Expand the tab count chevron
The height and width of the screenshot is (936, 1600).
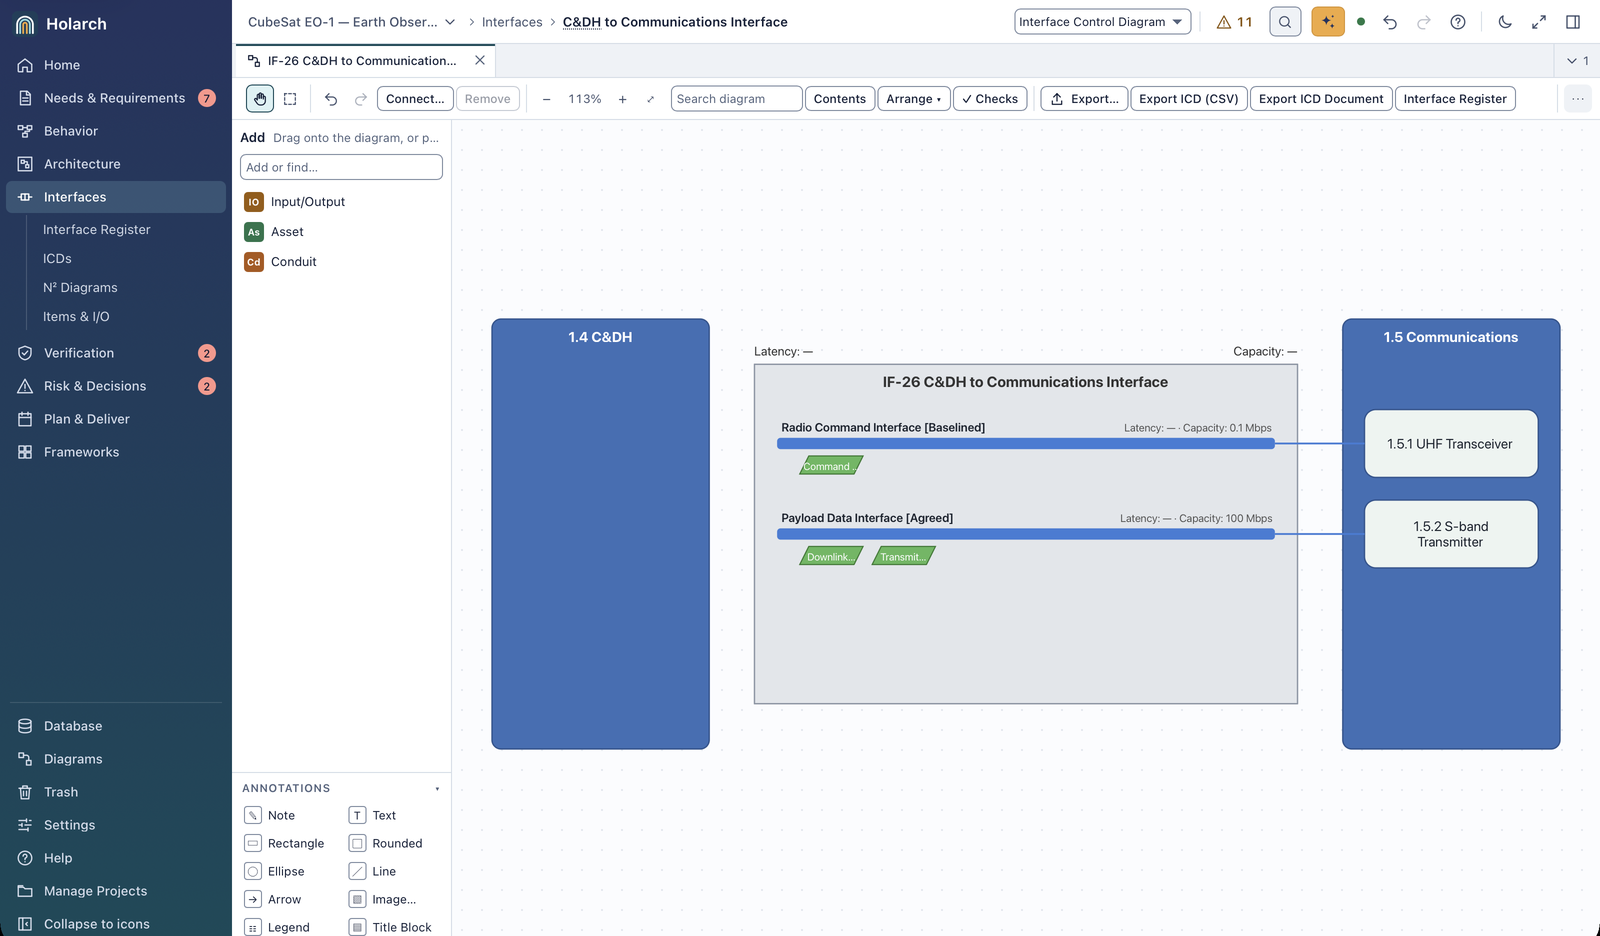[x=1578, y=61]
